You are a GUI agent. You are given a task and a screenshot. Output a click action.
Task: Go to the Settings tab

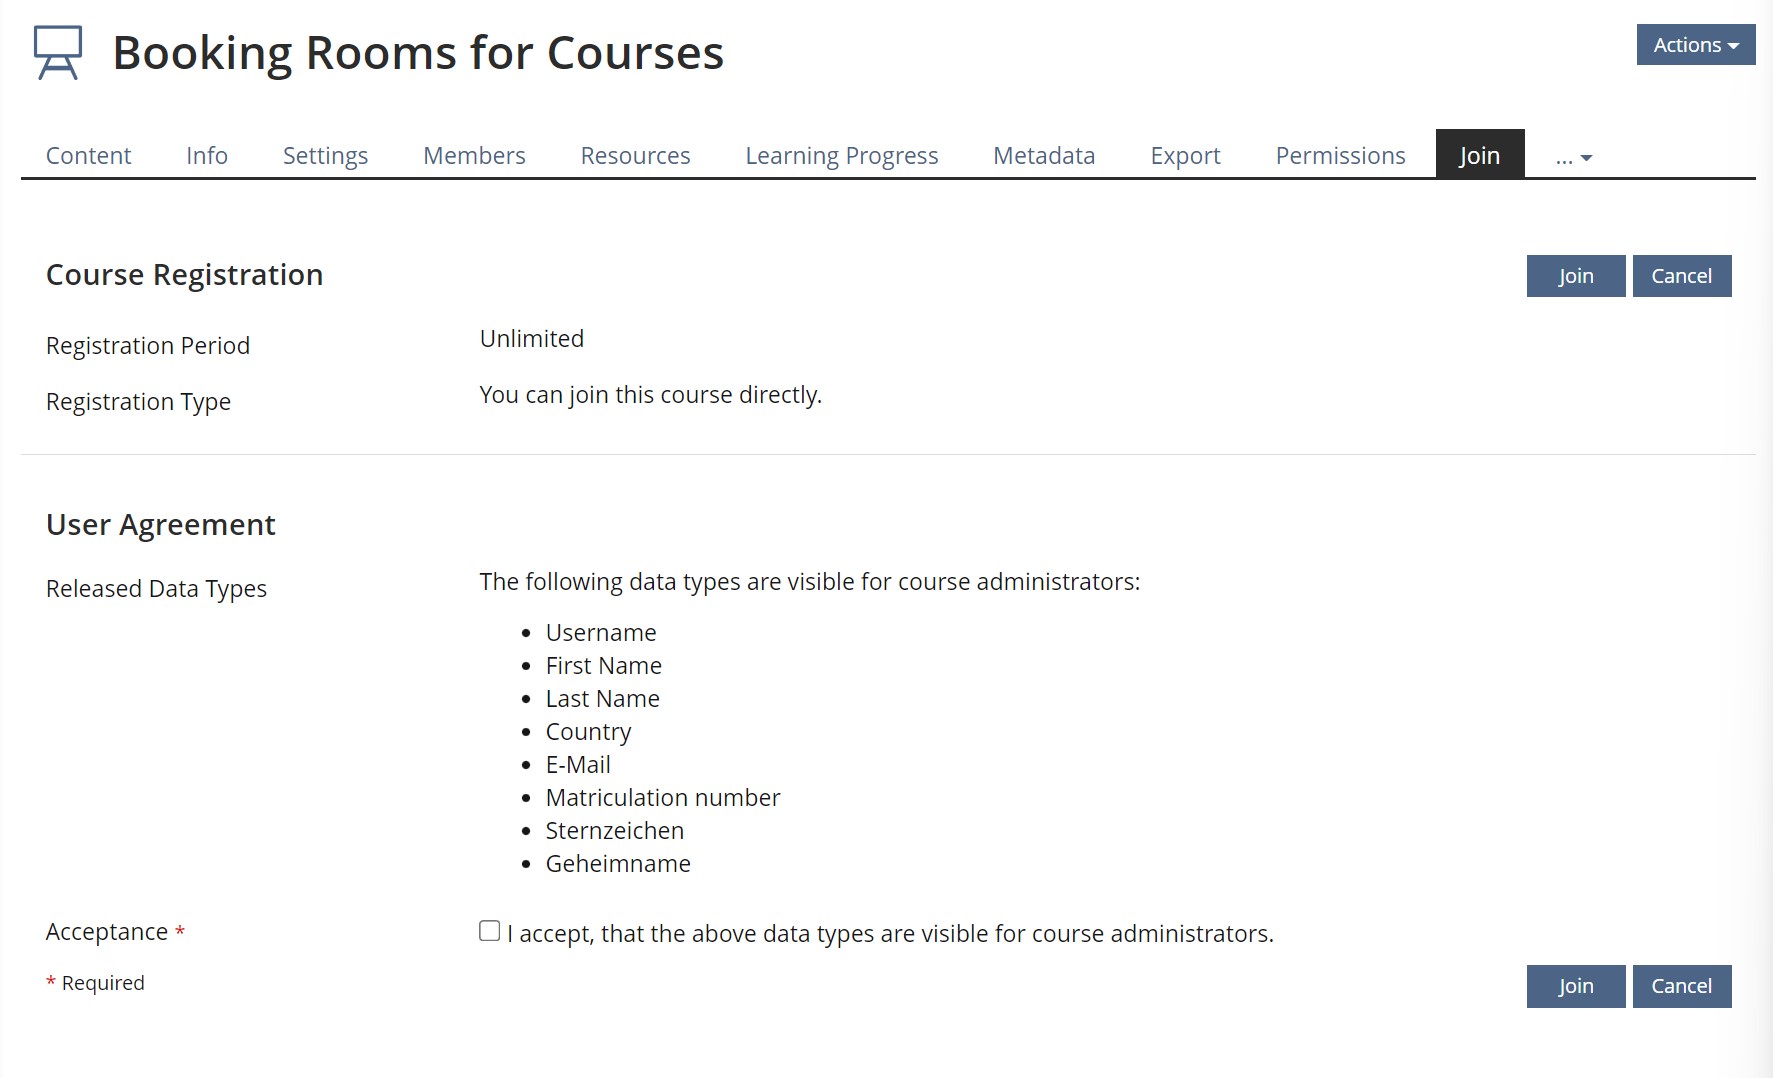[325, 156]
